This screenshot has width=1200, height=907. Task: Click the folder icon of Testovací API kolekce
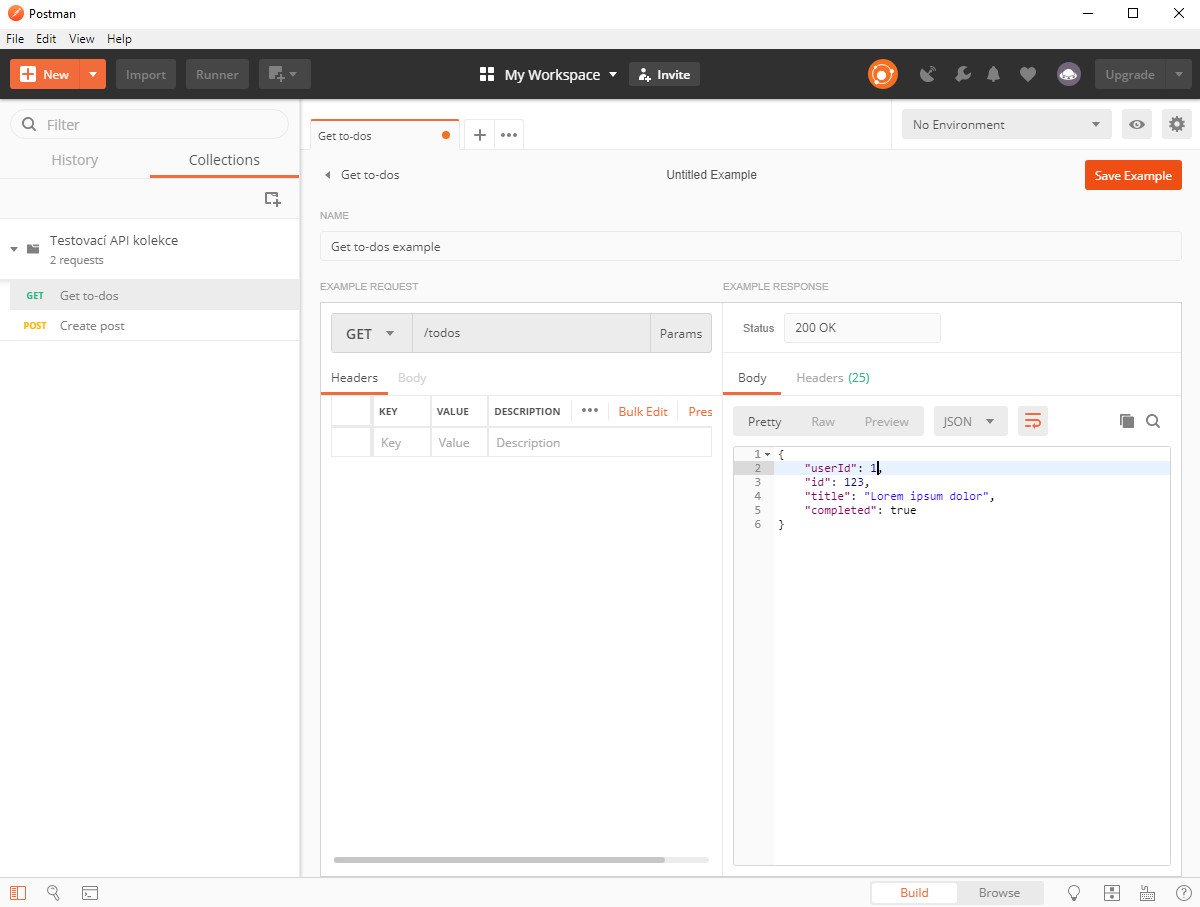(33, 249)
